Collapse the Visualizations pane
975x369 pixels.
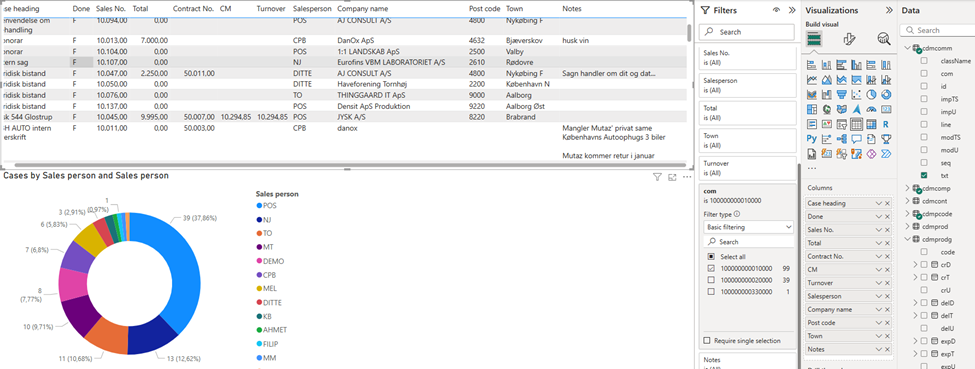[x=889, y=10]
